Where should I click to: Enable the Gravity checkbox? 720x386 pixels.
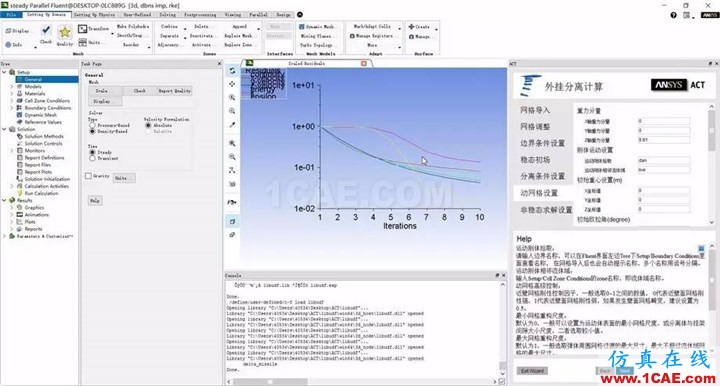[88, 176]
